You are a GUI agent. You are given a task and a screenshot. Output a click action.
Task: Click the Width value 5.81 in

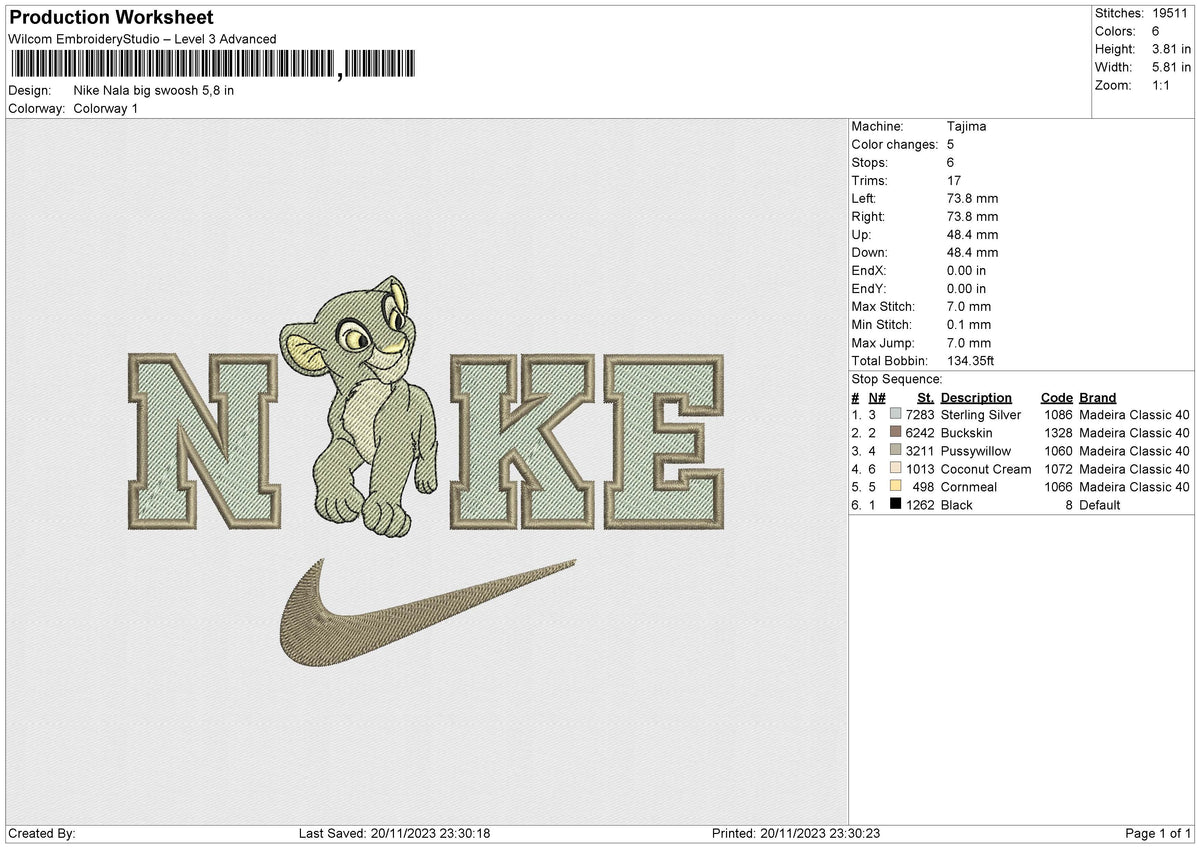tap(1170, 67)
